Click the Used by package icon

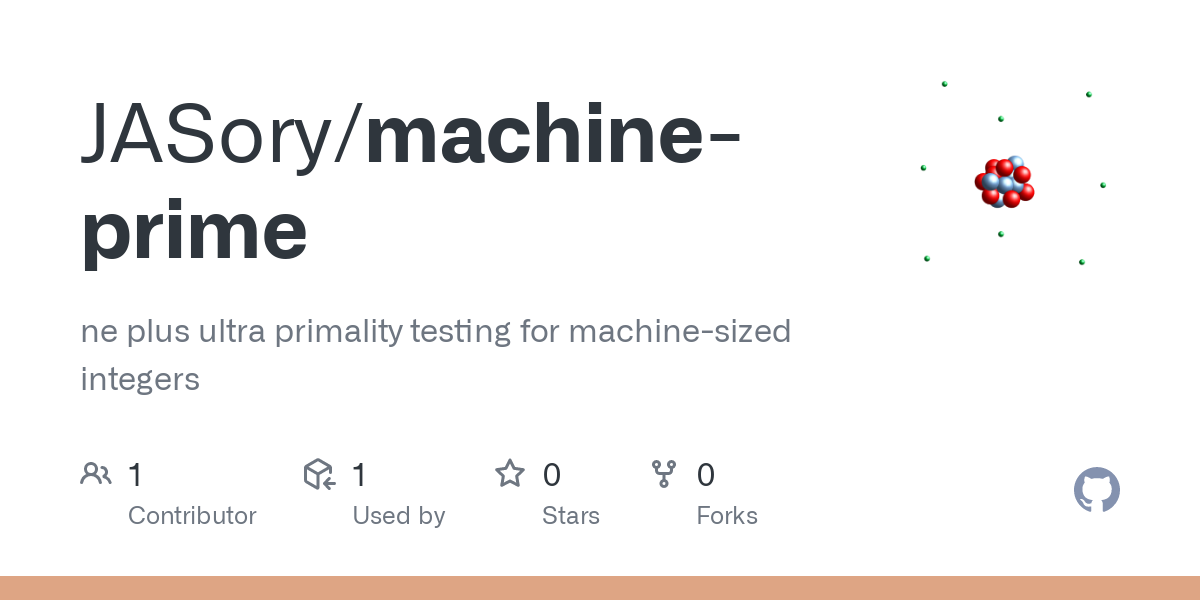tap(319, 473)
